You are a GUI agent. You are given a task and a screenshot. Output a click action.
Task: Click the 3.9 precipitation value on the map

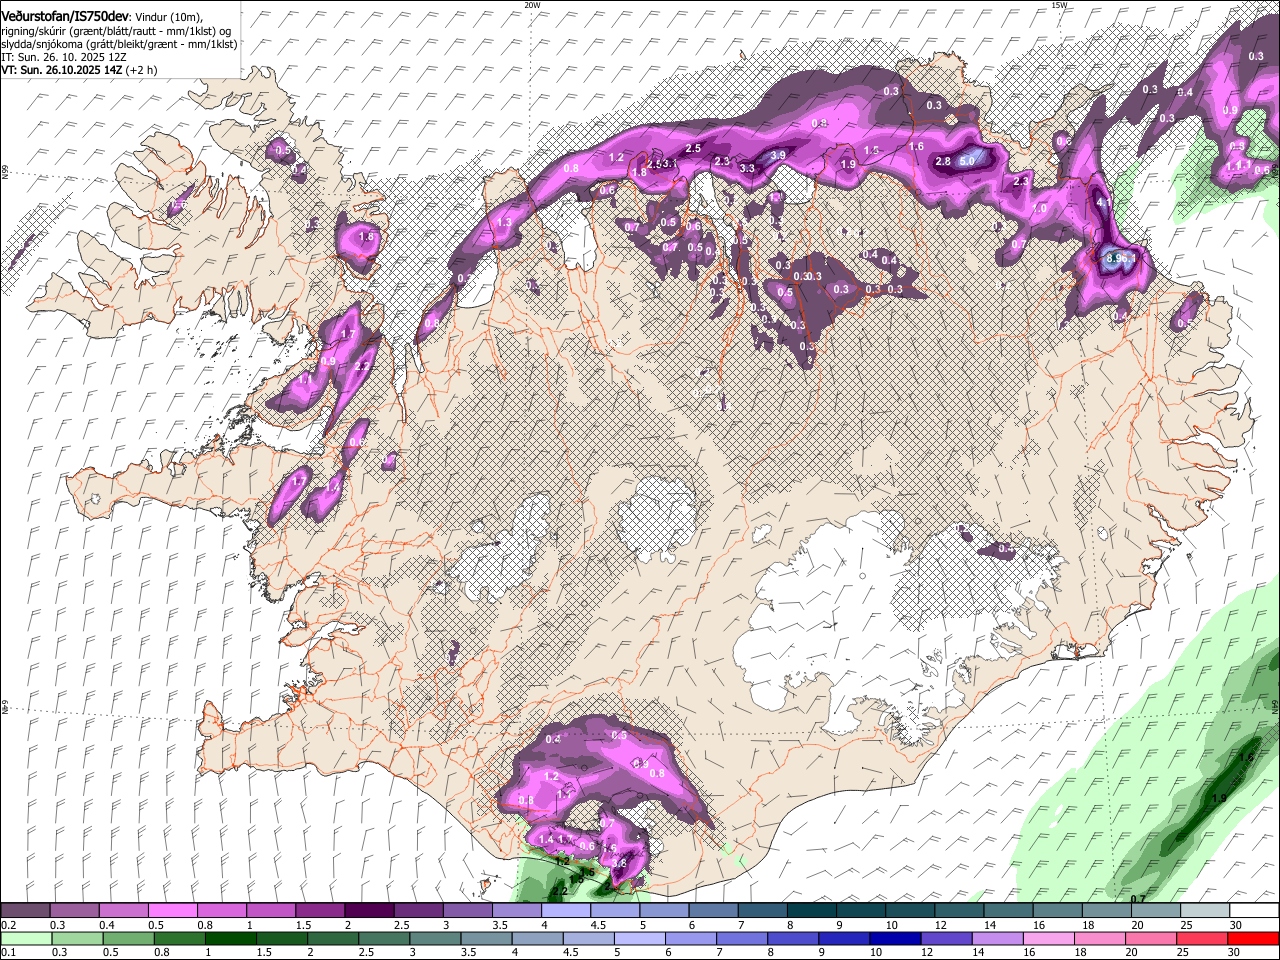coord(778,155)
